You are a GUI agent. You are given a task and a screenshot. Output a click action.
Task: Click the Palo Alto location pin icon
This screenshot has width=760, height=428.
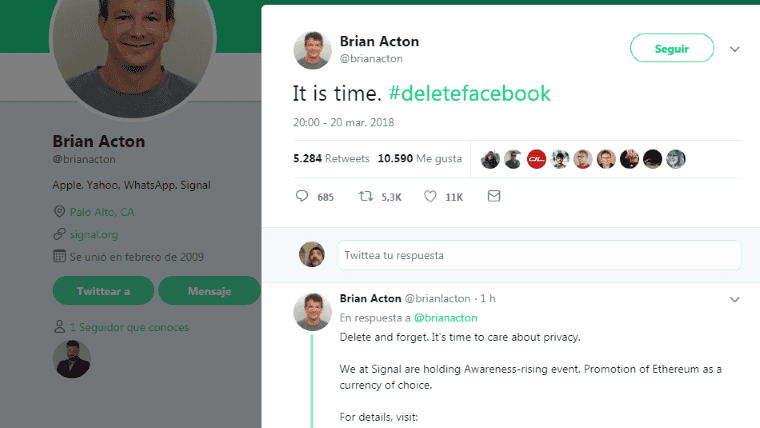(x=59, y=212)
